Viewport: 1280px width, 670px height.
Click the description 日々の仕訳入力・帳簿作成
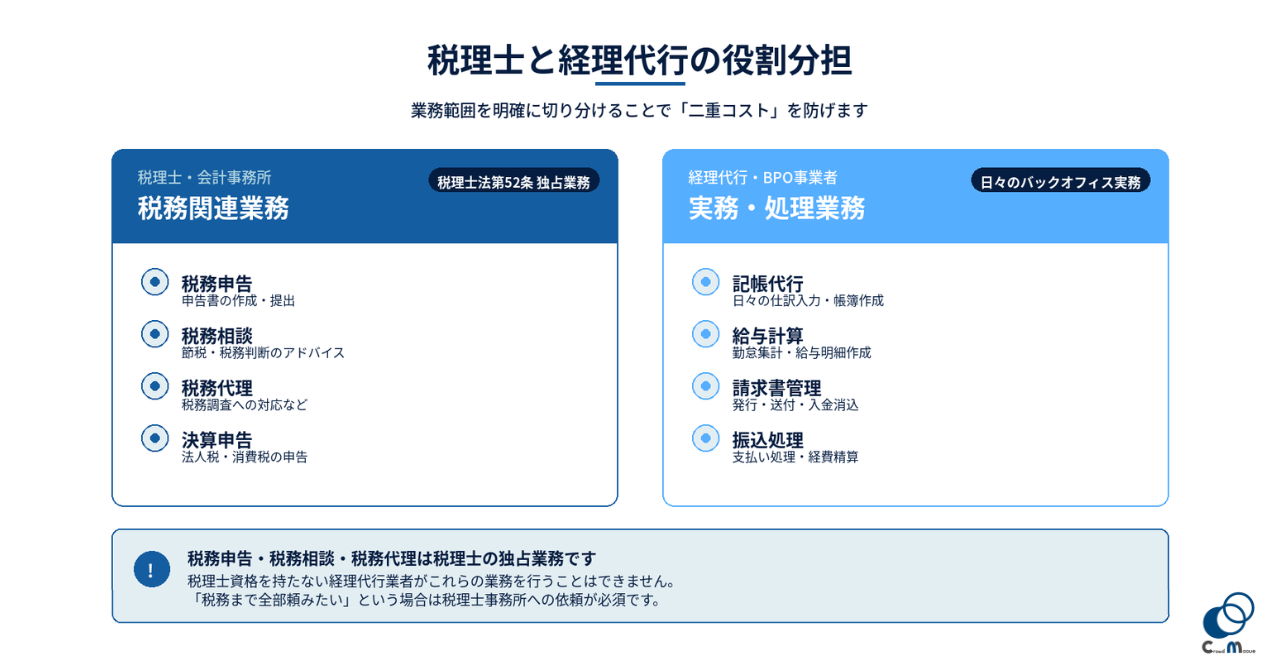click(x=808, y=300)
